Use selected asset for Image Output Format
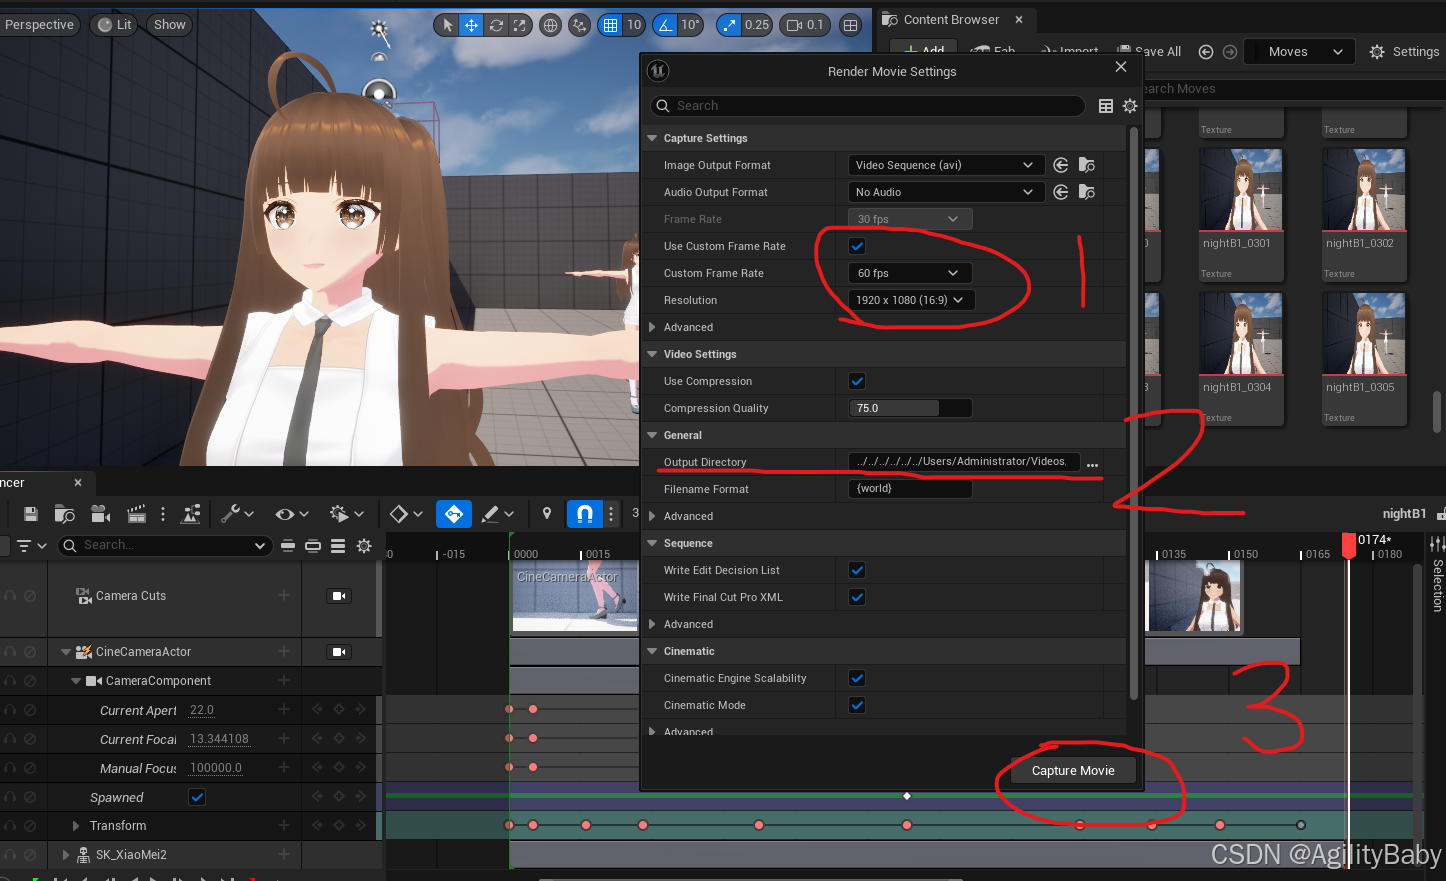 [1061, 165]
